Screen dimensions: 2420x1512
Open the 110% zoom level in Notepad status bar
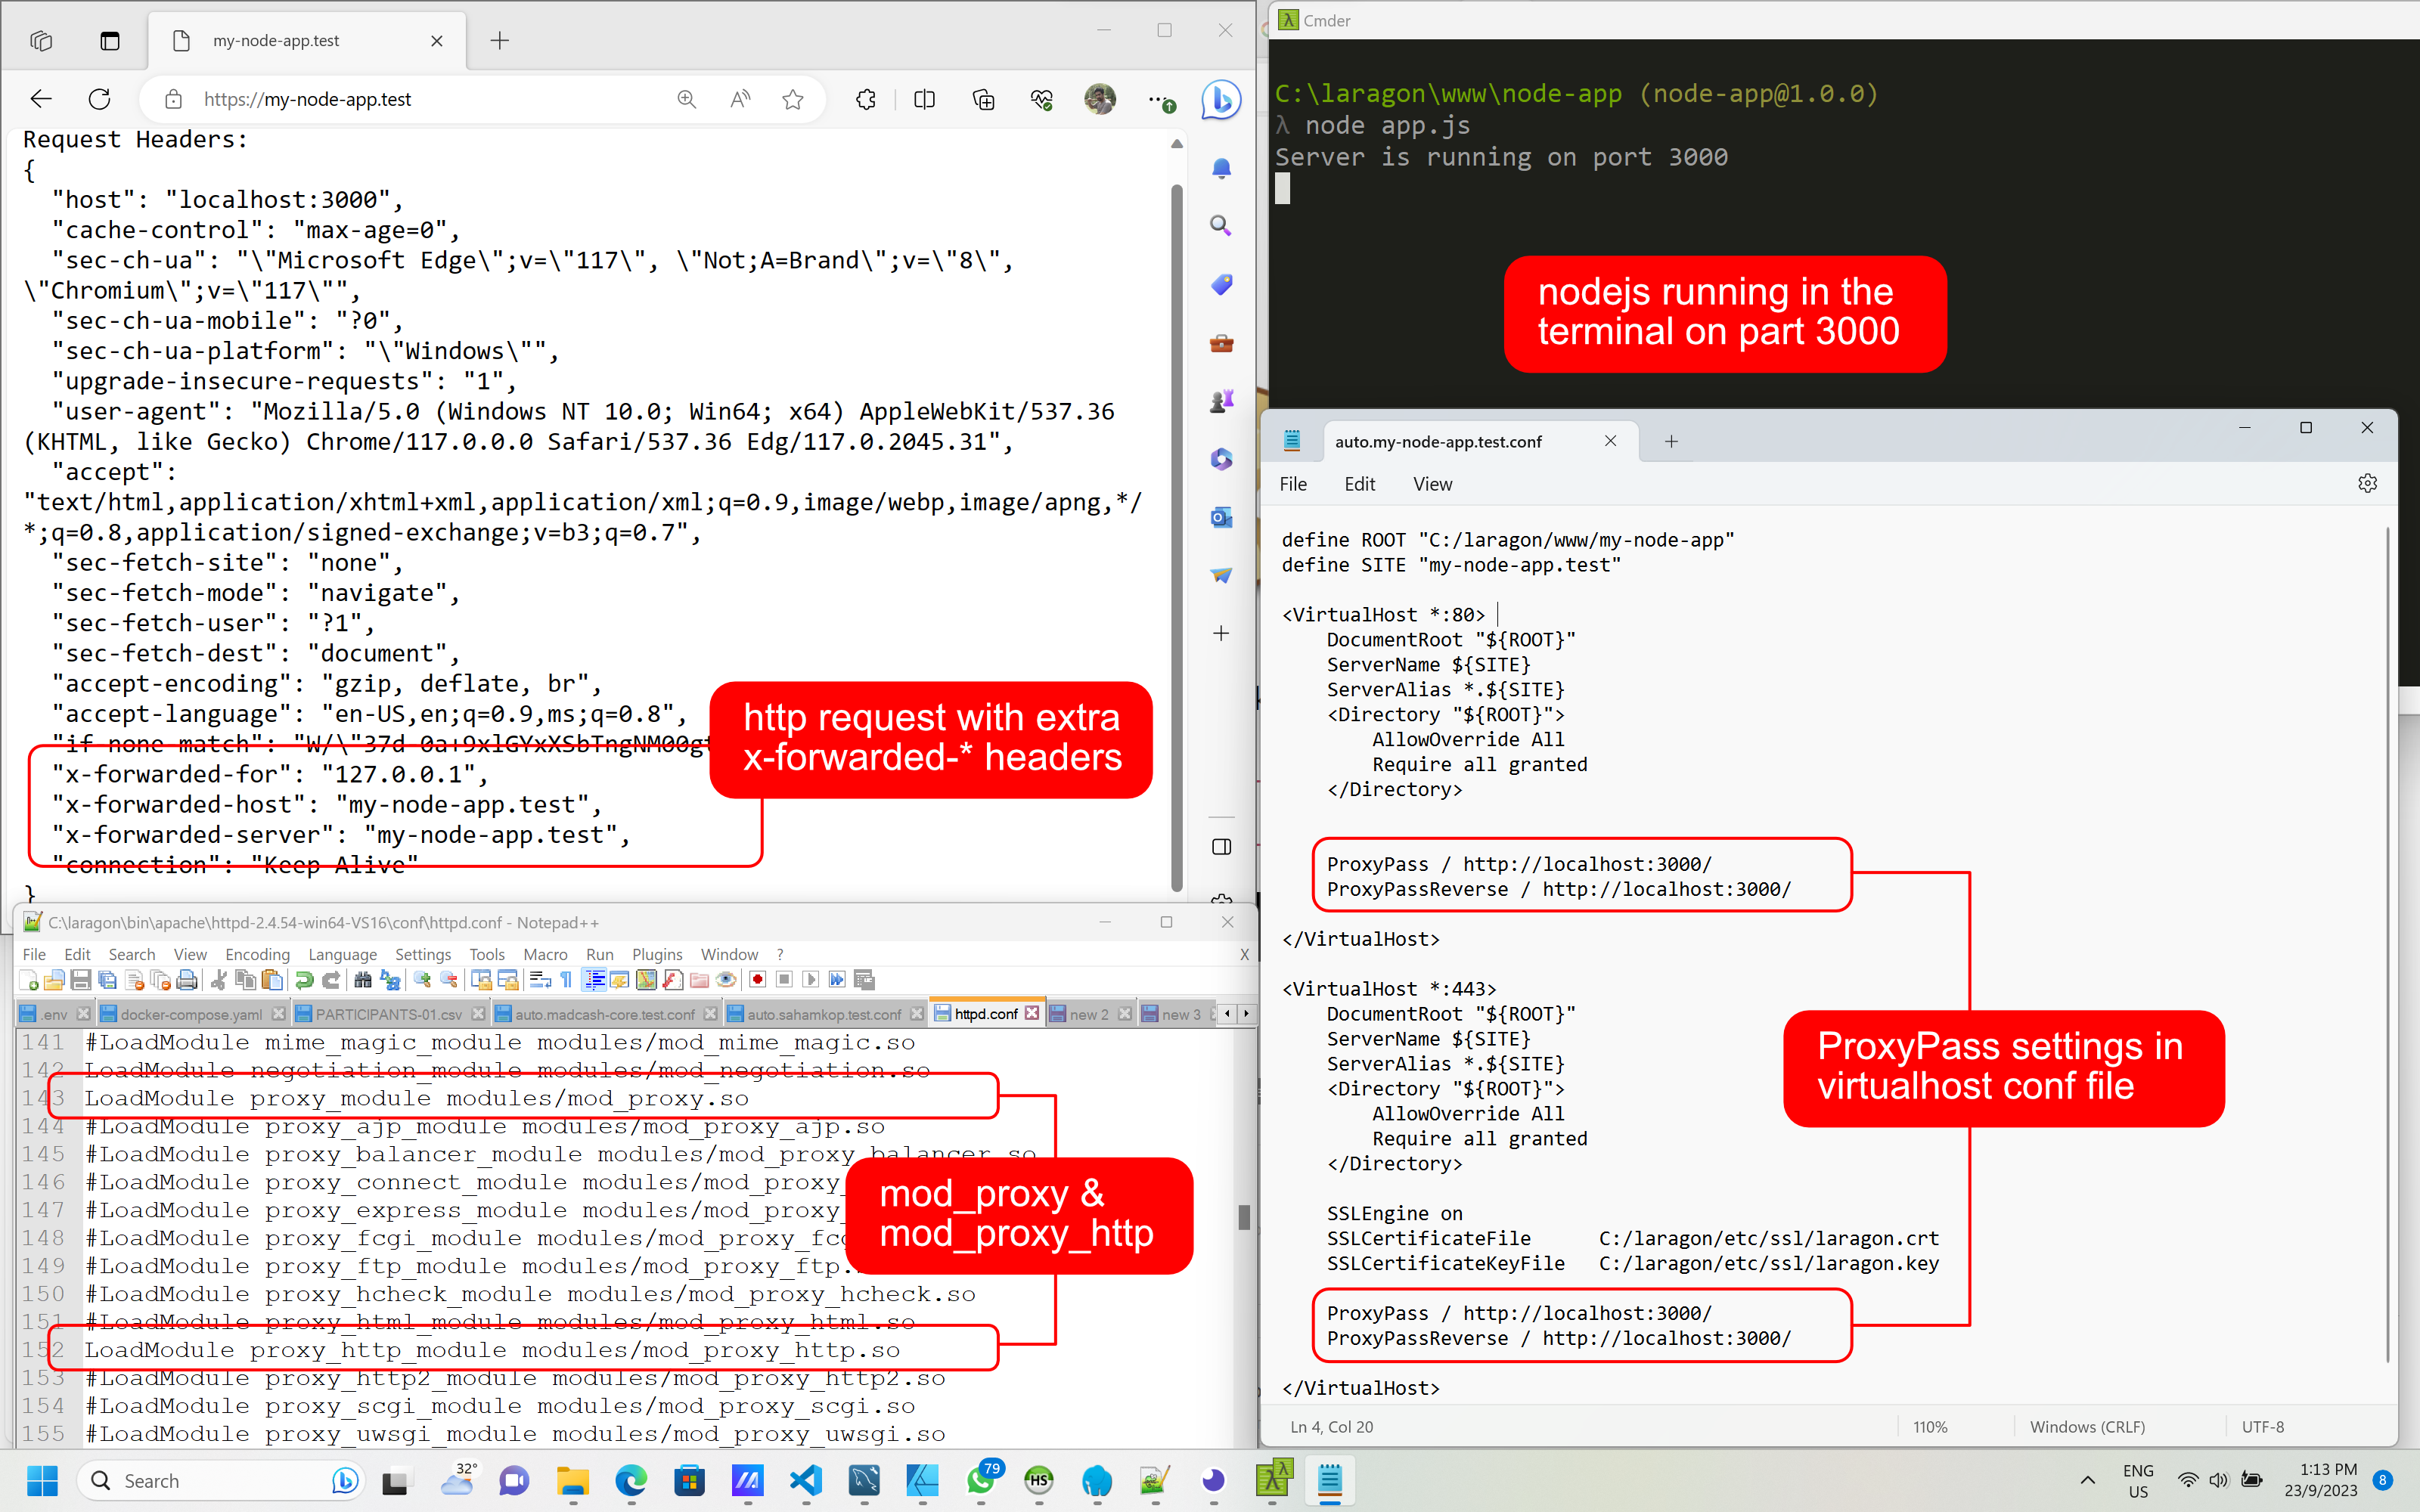click(1930, 1427)
